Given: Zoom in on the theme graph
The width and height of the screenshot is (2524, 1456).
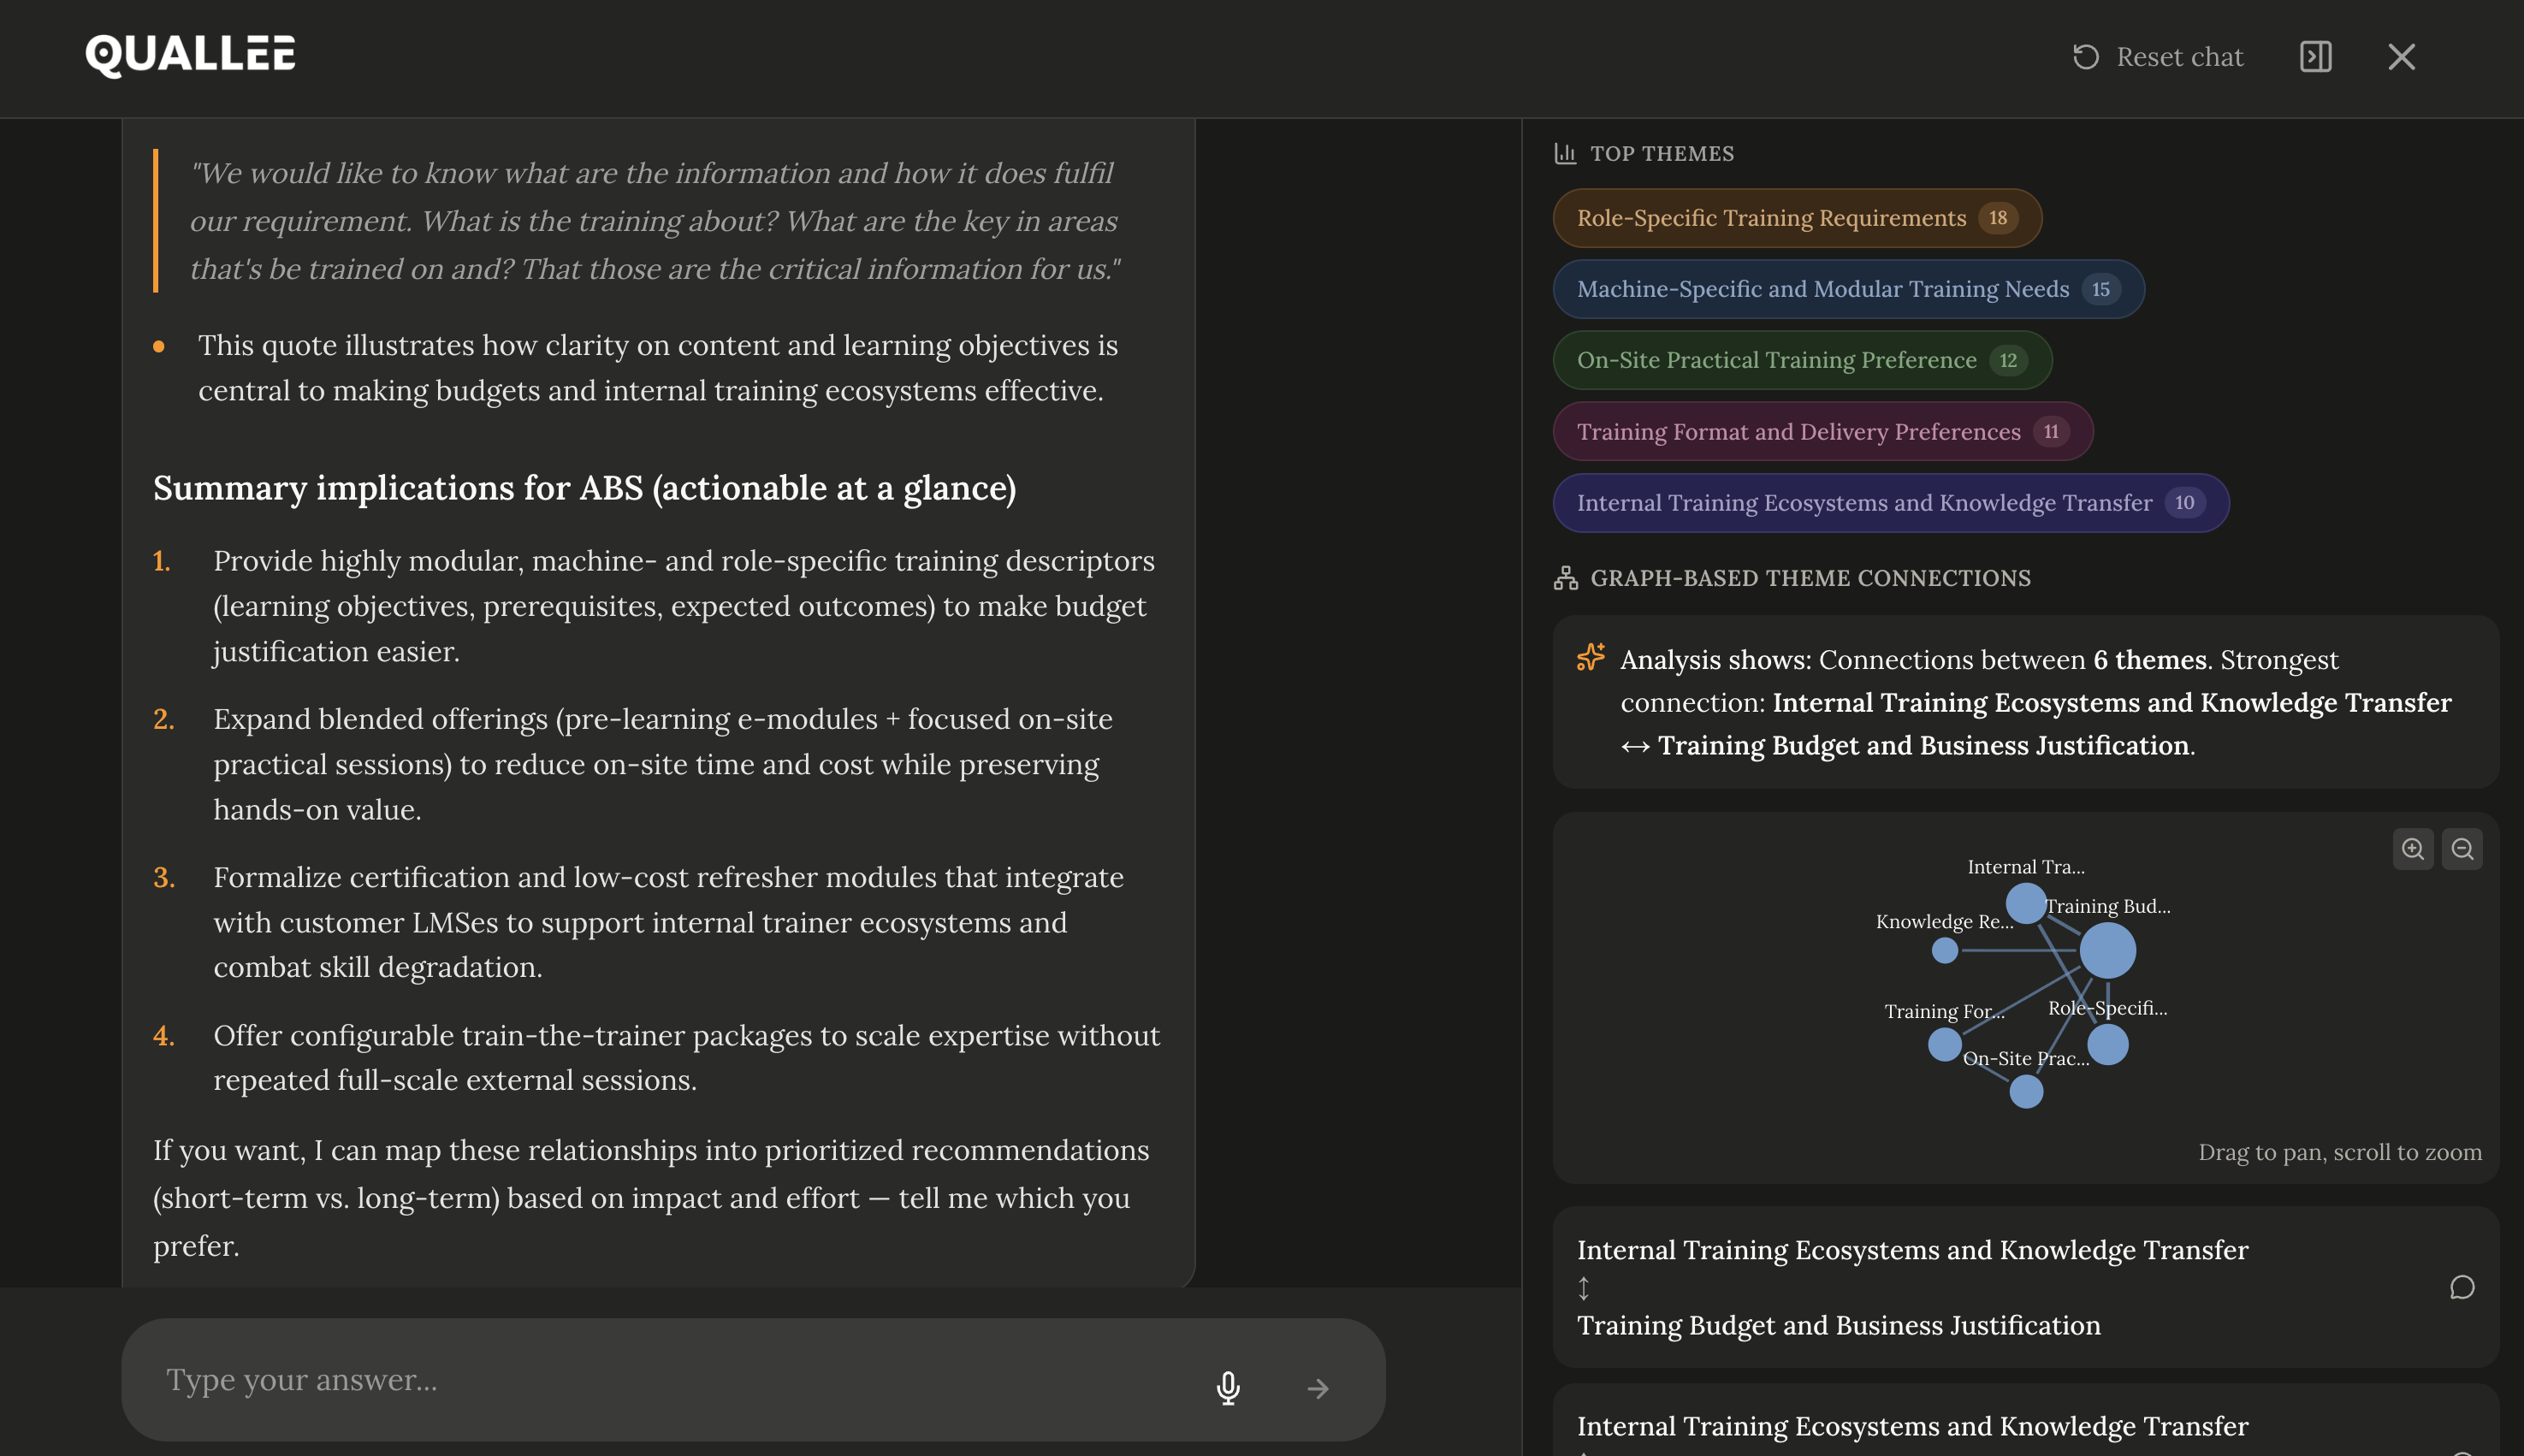Looking at the screenshot, I should (x=2414, y=849).
